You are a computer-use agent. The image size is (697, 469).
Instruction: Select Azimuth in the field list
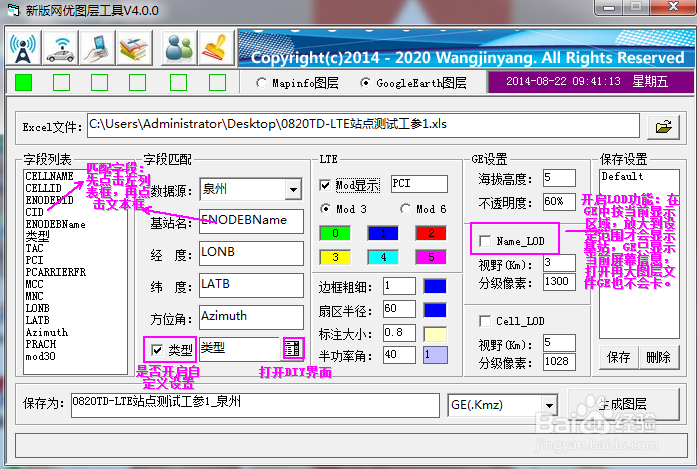tap(47, 332)
